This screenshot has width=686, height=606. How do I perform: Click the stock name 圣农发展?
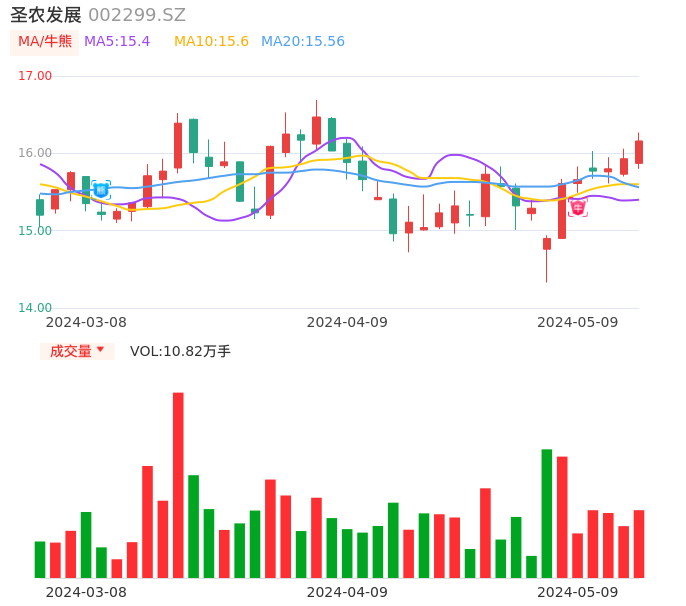click(46, 15)
